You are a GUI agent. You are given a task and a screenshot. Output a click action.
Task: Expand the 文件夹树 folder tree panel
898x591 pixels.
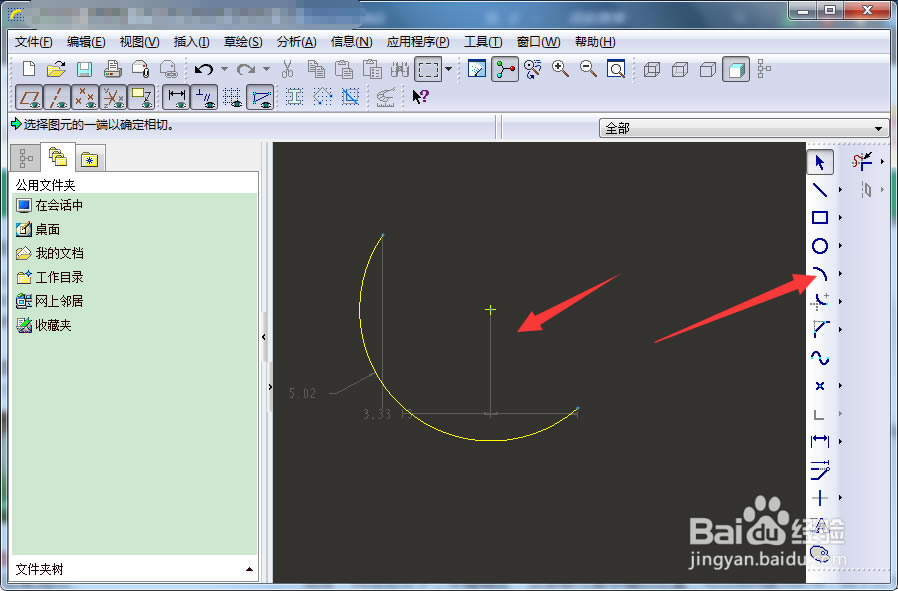point(249,569)
